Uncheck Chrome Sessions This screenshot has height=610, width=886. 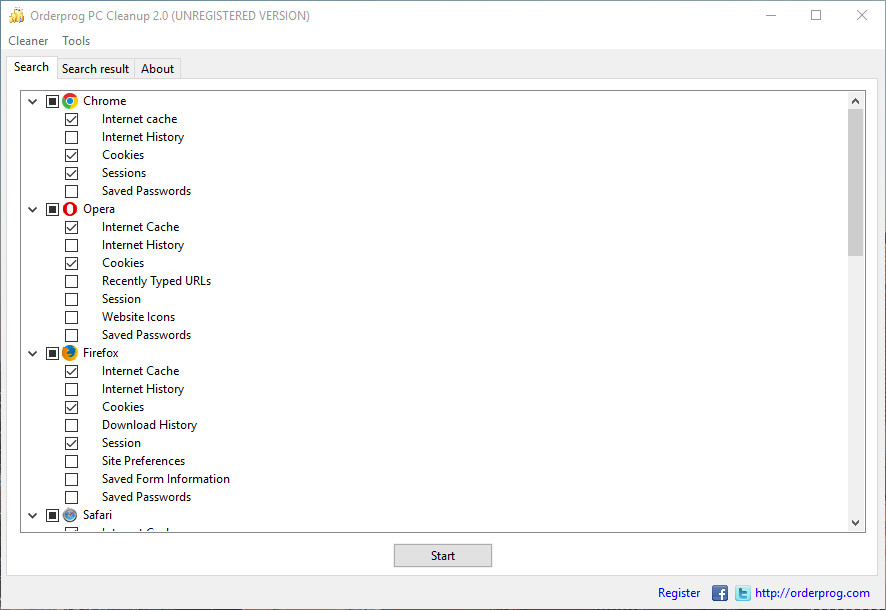(x=71, y=173)
